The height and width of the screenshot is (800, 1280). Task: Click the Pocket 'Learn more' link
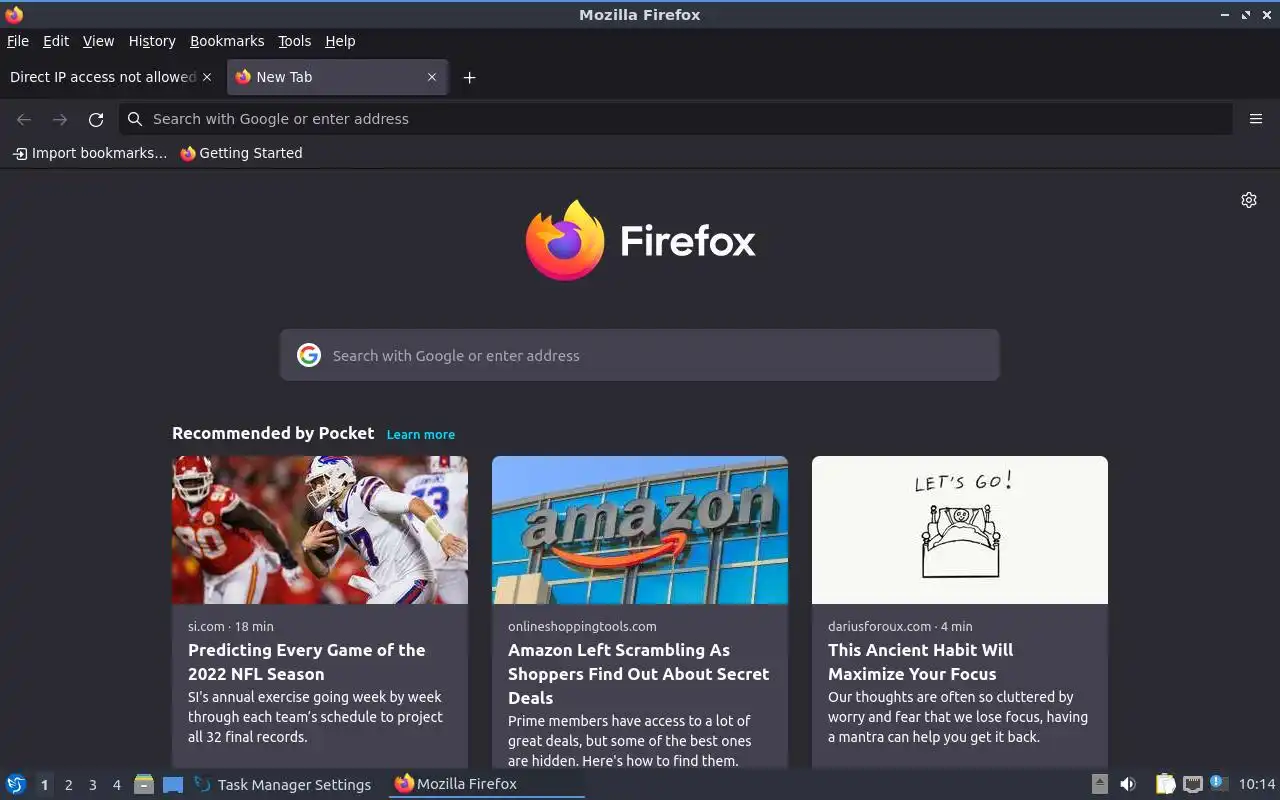[x=421, y=434]
